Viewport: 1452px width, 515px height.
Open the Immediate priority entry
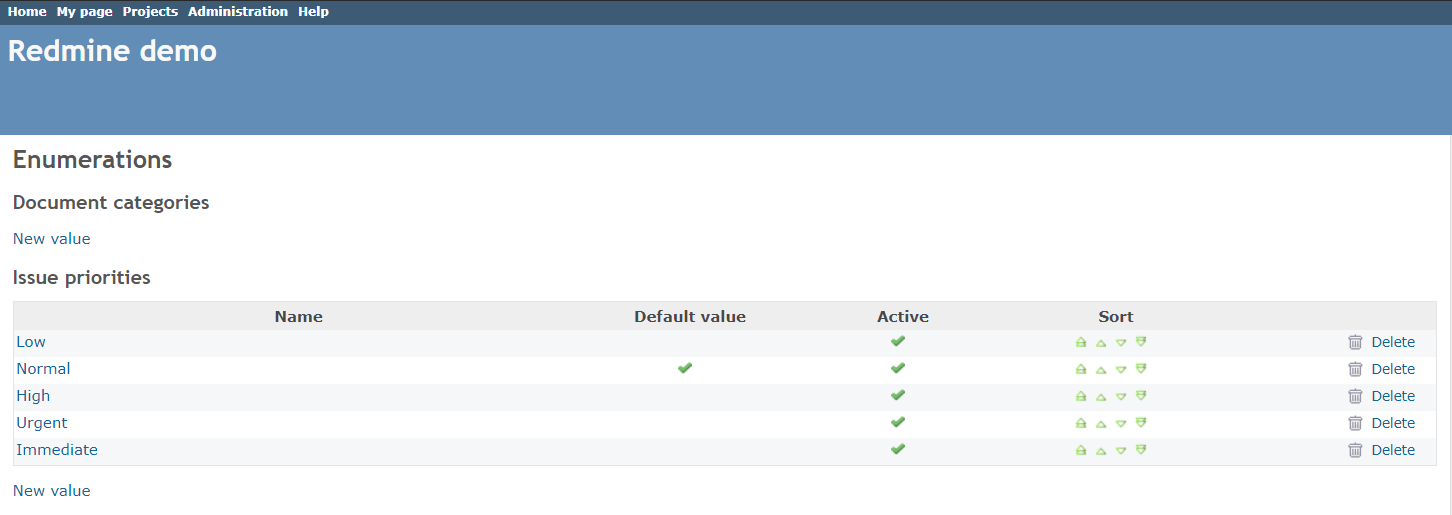point(57,450)
